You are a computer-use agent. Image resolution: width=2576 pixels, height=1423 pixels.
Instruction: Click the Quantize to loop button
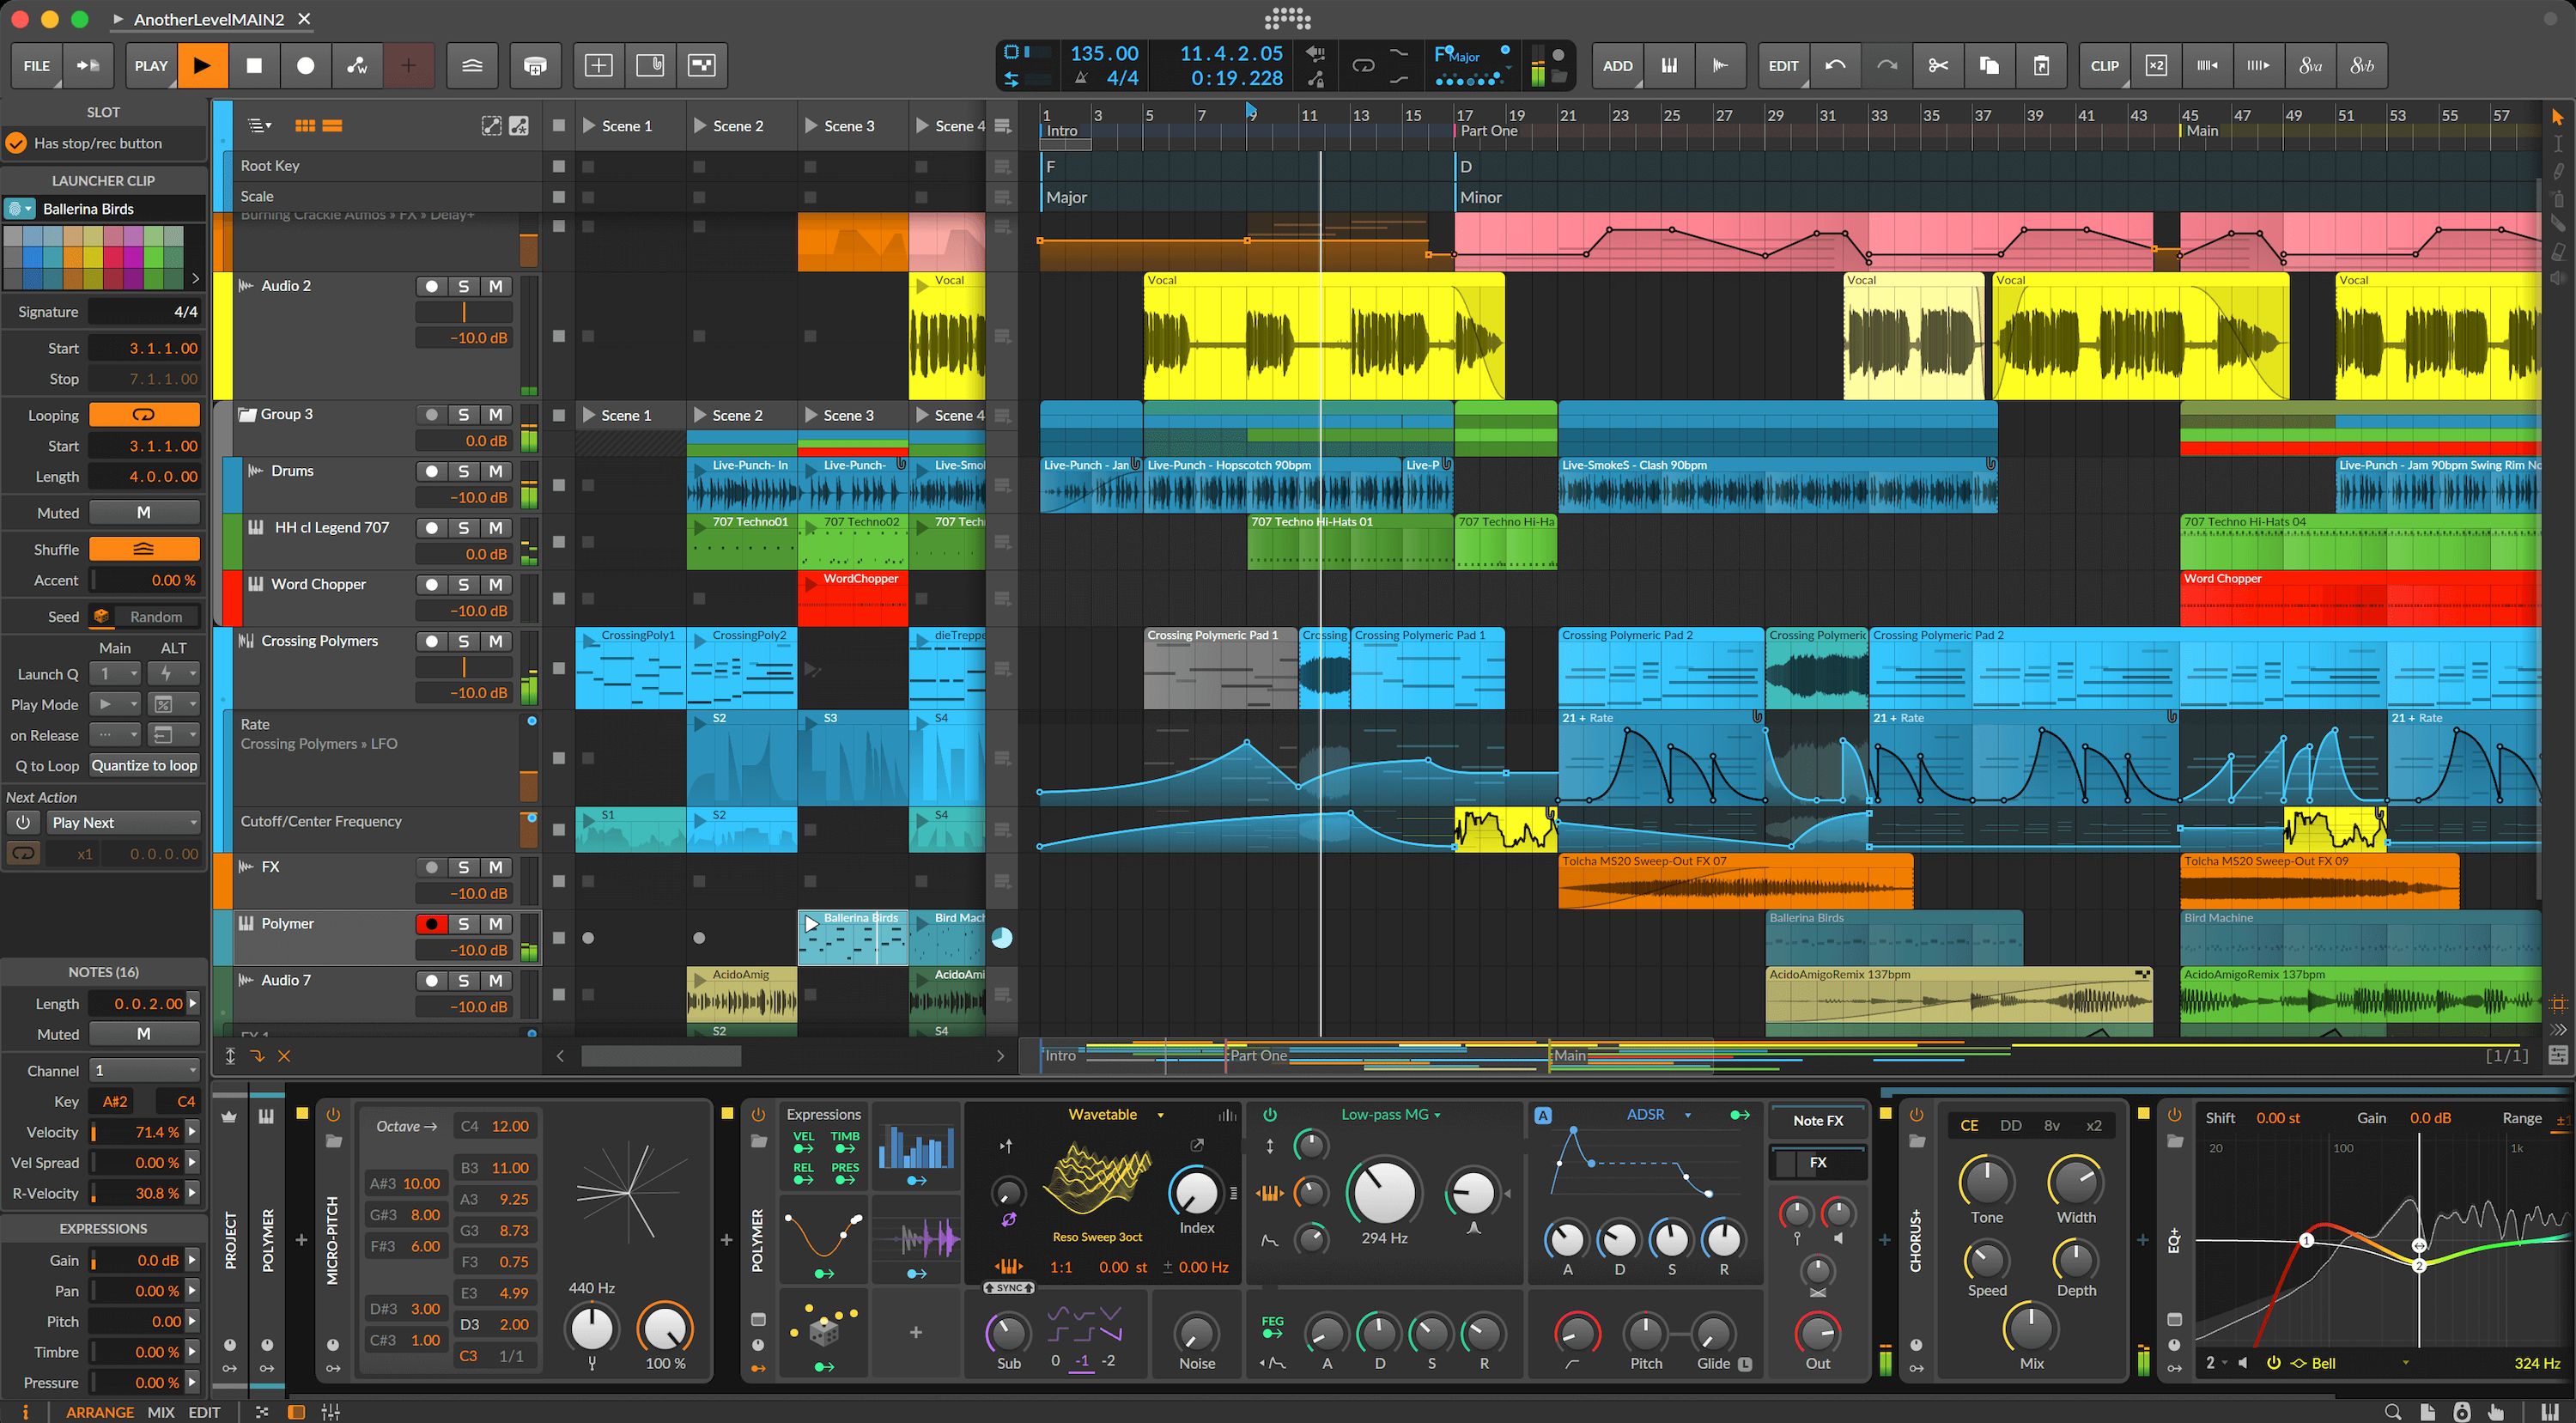click(x=144, y=765)
